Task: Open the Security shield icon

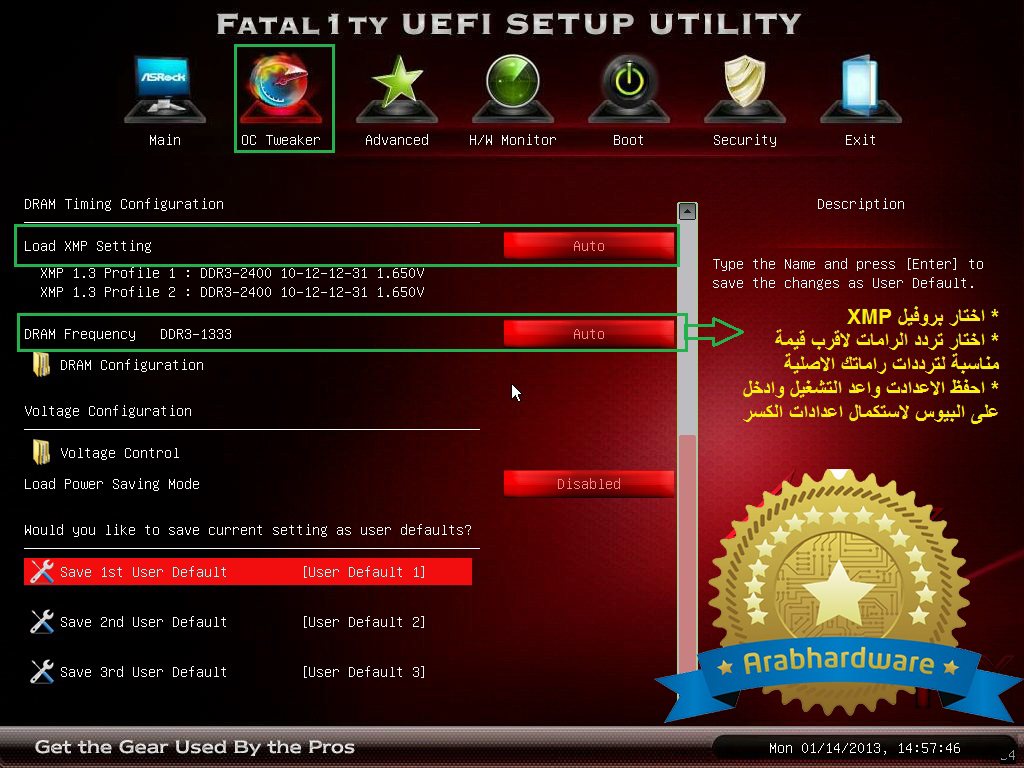Action: (744, 89)
